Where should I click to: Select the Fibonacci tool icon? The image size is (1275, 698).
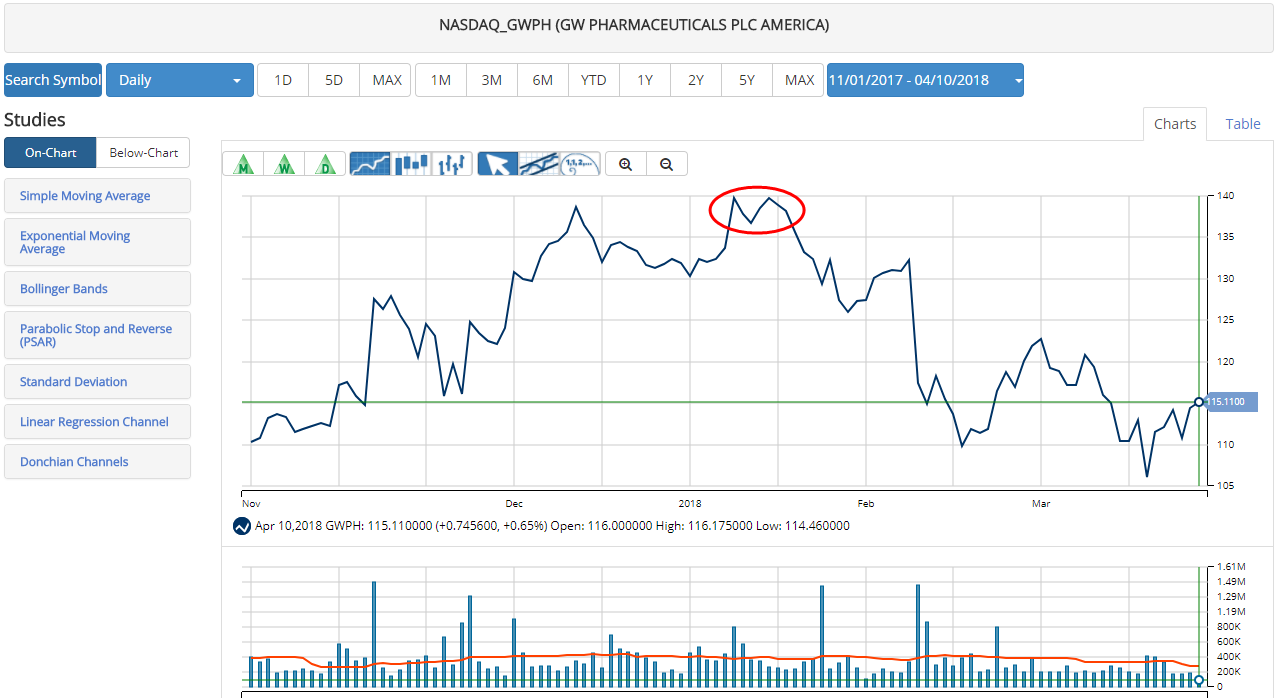(580, 164)
